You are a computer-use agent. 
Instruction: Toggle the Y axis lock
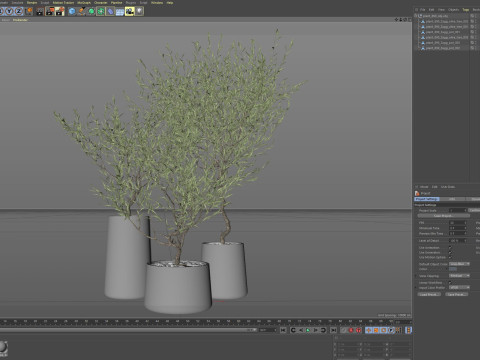9,11
